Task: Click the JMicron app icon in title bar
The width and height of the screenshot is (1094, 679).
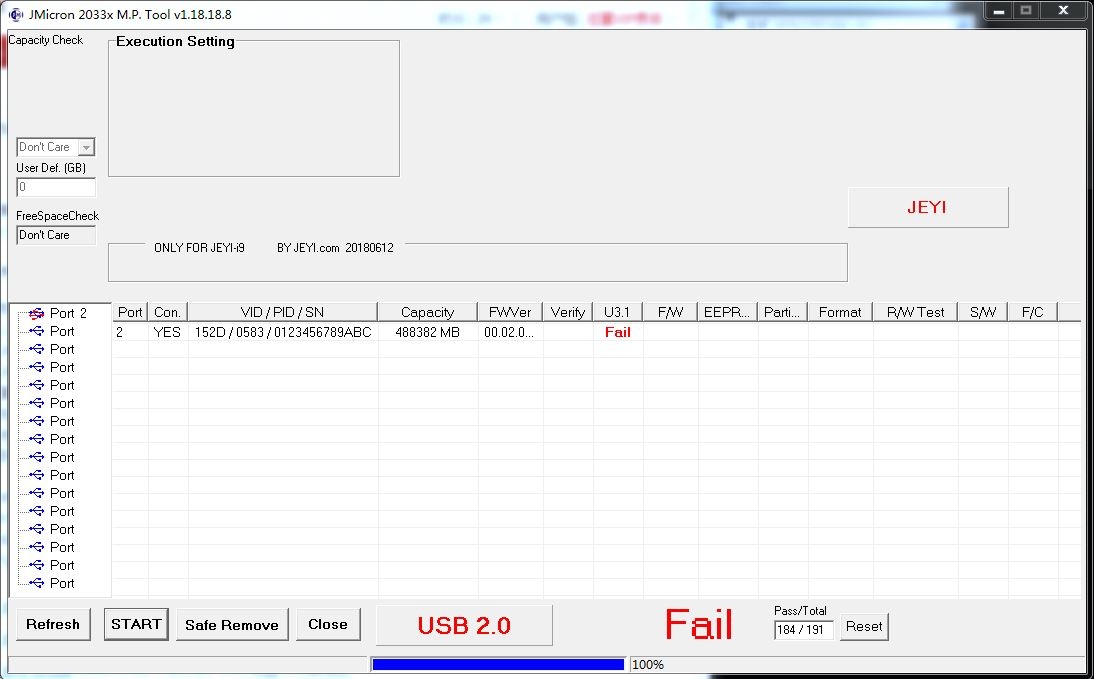Action: point(15,14)
